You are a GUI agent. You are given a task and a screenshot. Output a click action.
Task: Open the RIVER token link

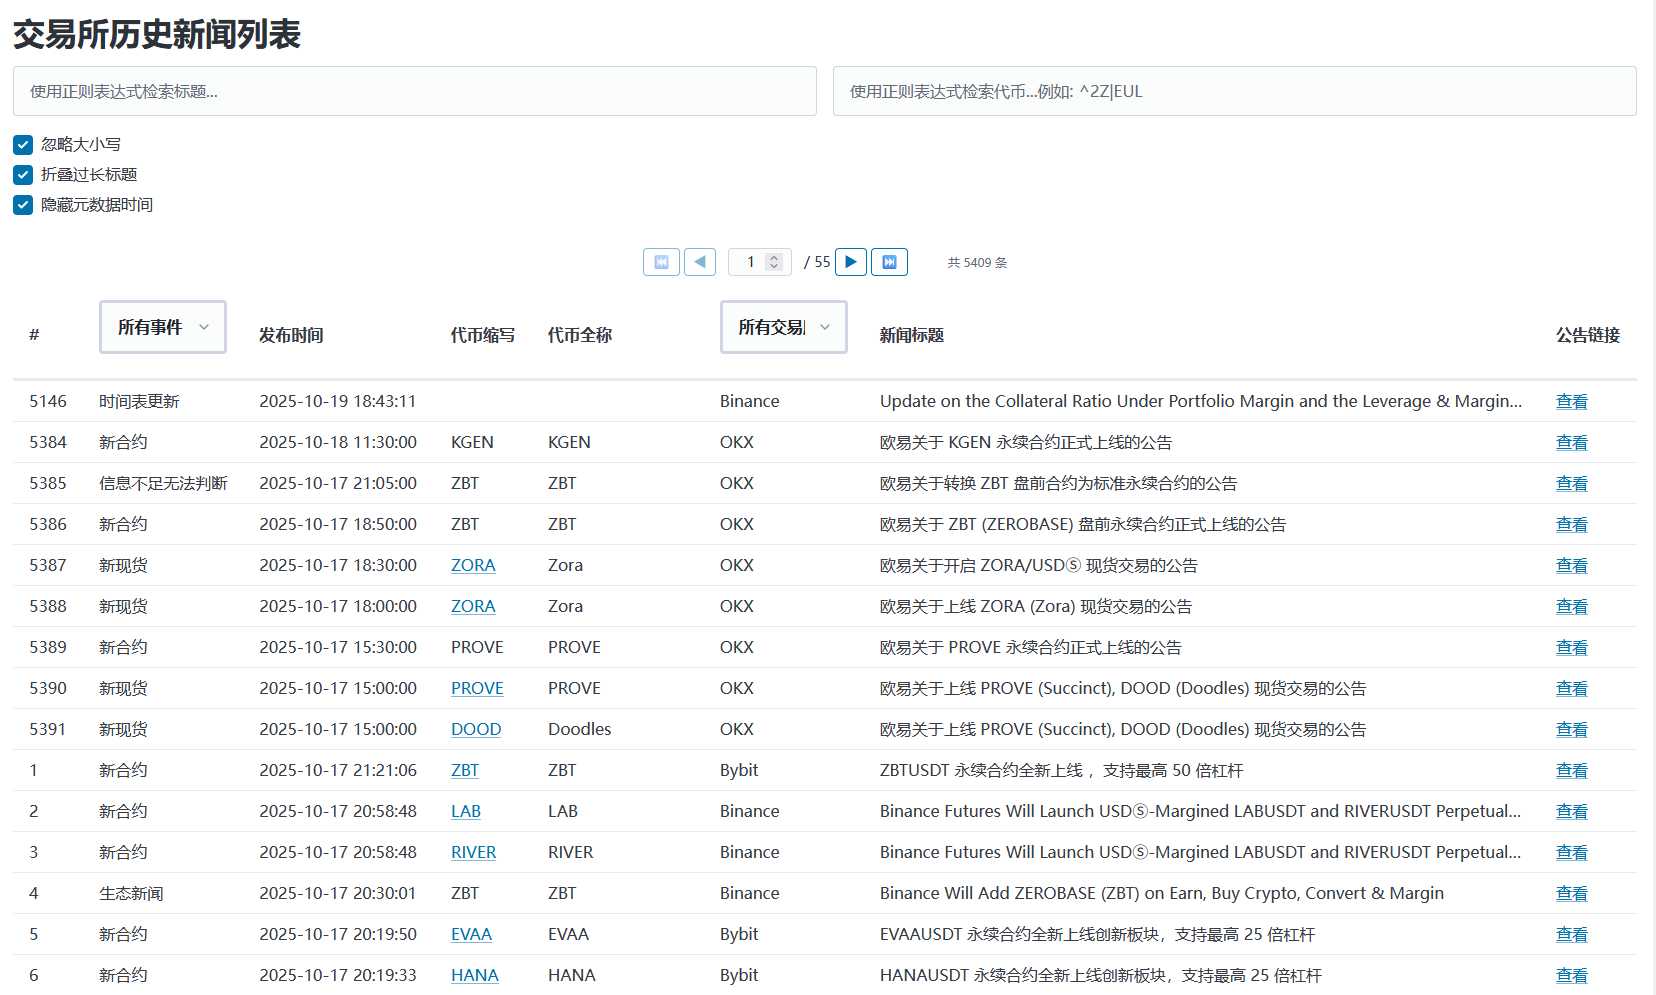[x=473, y=852]
